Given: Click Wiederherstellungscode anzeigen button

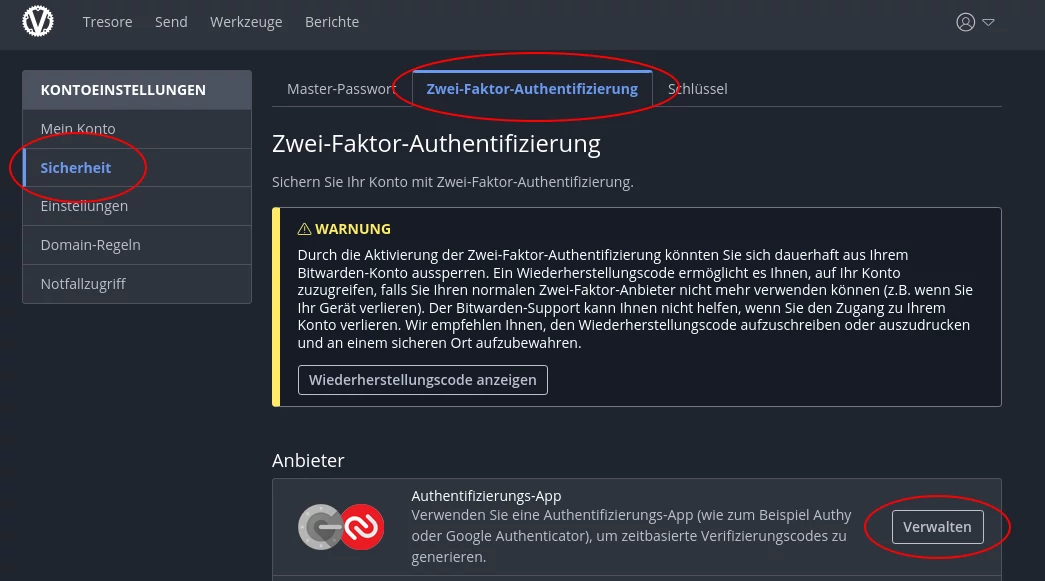Looking at the screenshot, I should 423,380.
